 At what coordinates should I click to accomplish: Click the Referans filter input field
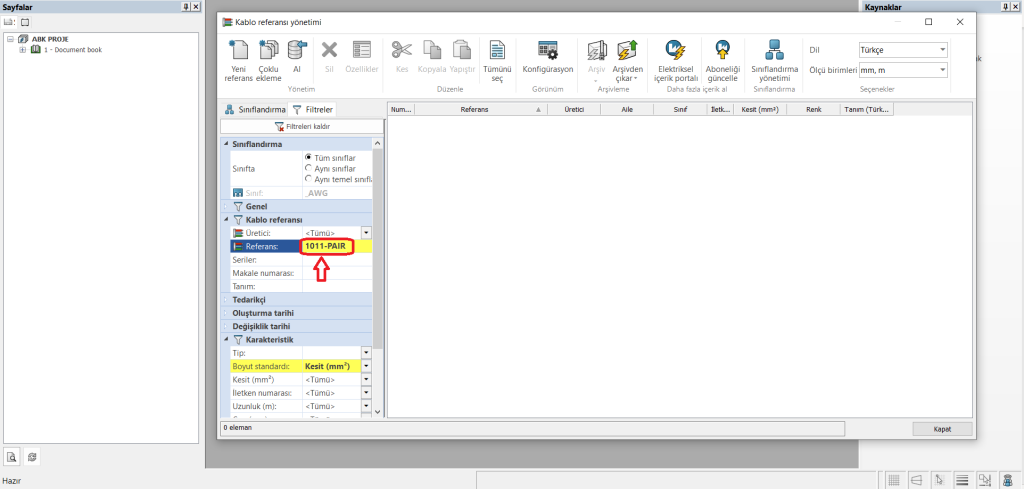click(x=330, y=246)
